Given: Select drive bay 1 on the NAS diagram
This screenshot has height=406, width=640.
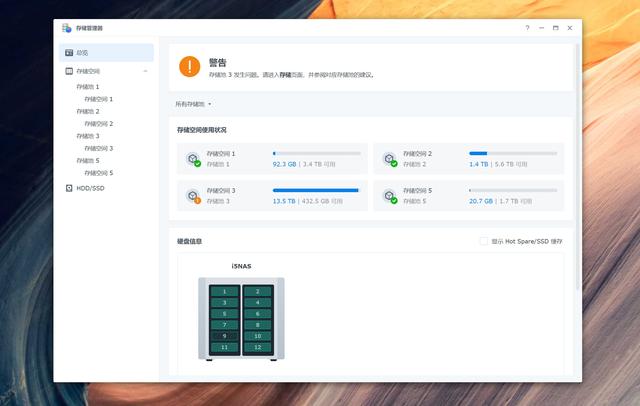Looking at the screenshot, I should tap(224, 291).
